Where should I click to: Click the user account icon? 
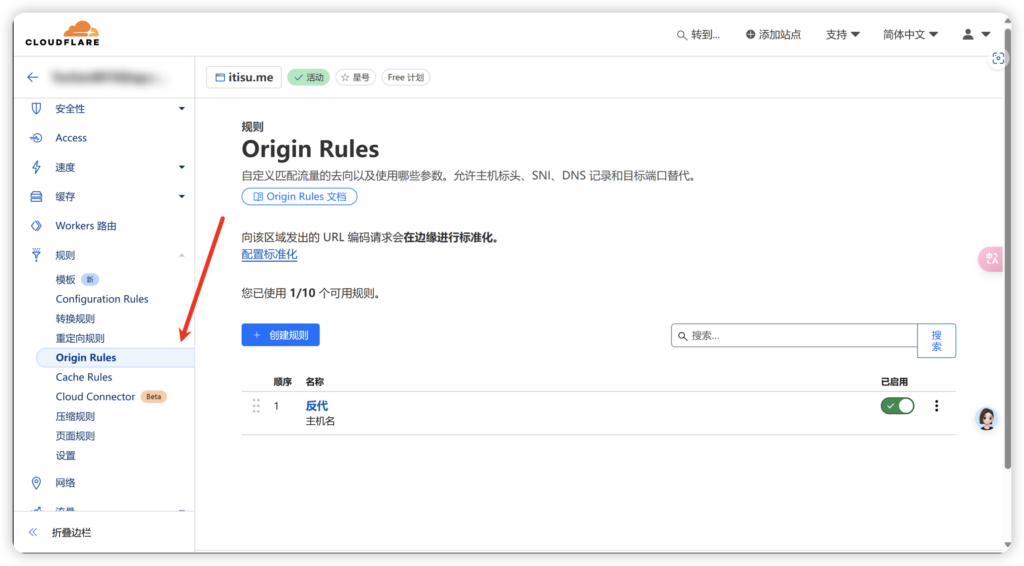(x=968, y=34)
